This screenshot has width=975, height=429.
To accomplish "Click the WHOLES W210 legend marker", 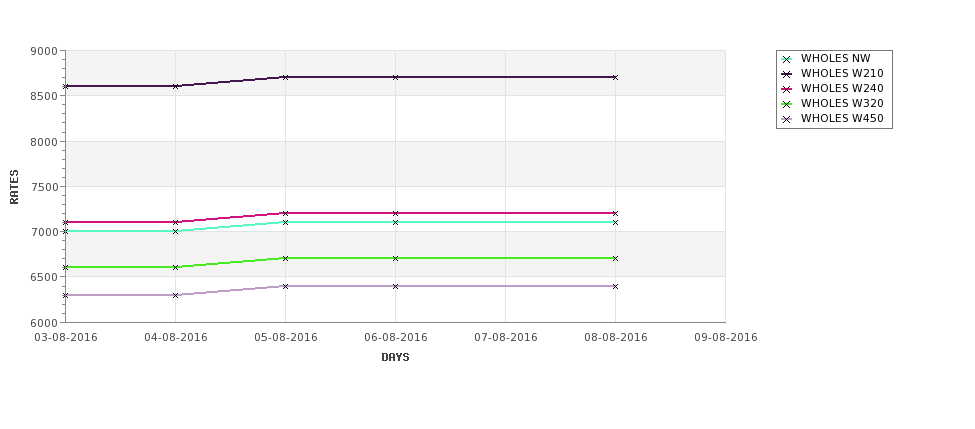I will tap(787, 75).
